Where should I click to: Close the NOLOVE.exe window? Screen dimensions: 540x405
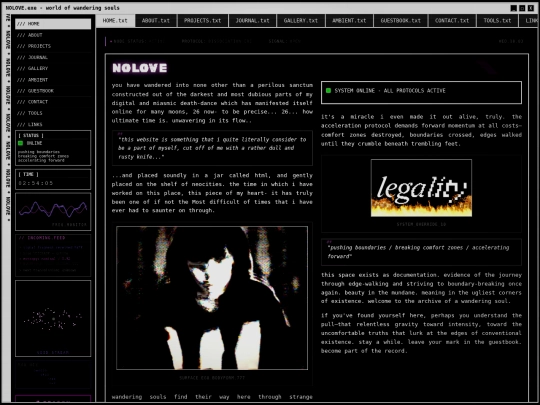click(531, 8)
